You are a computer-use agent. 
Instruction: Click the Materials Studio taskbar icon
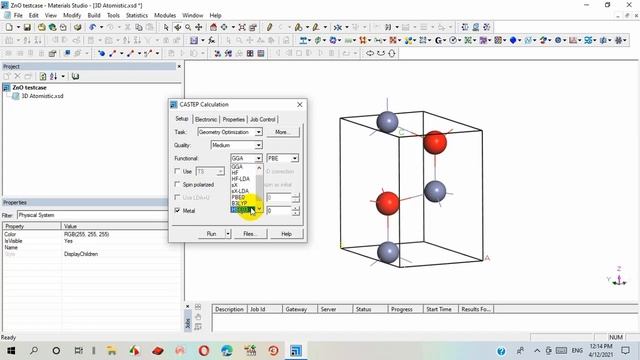296,351
